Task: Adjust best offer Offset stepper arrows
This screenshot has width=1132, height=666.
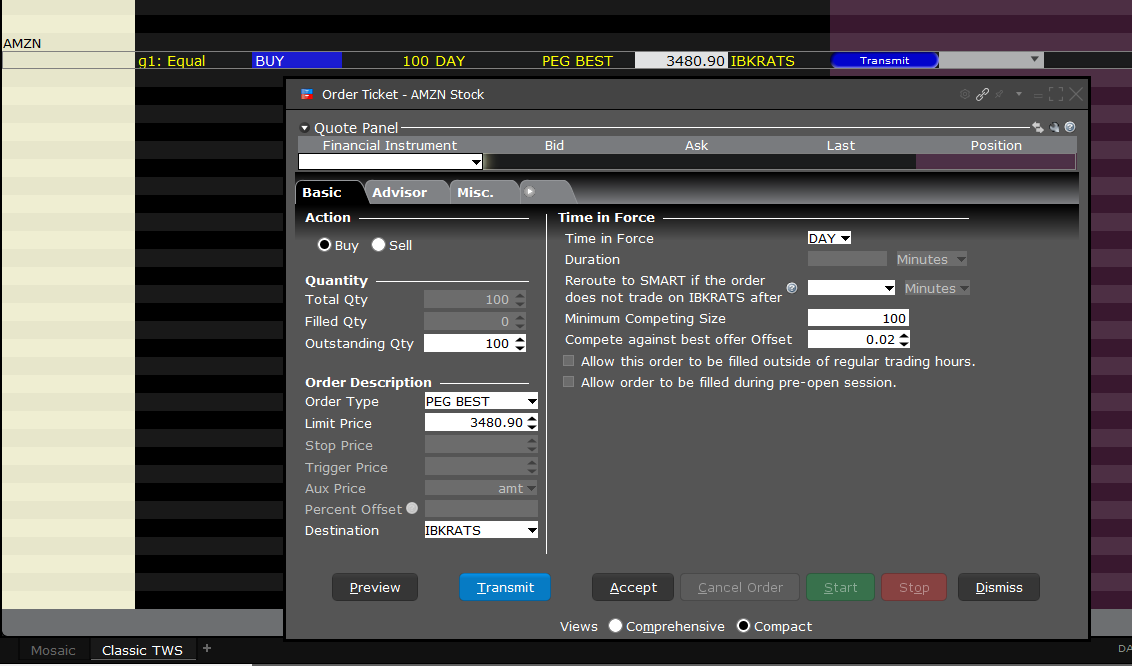Action: tap(904, 339)
